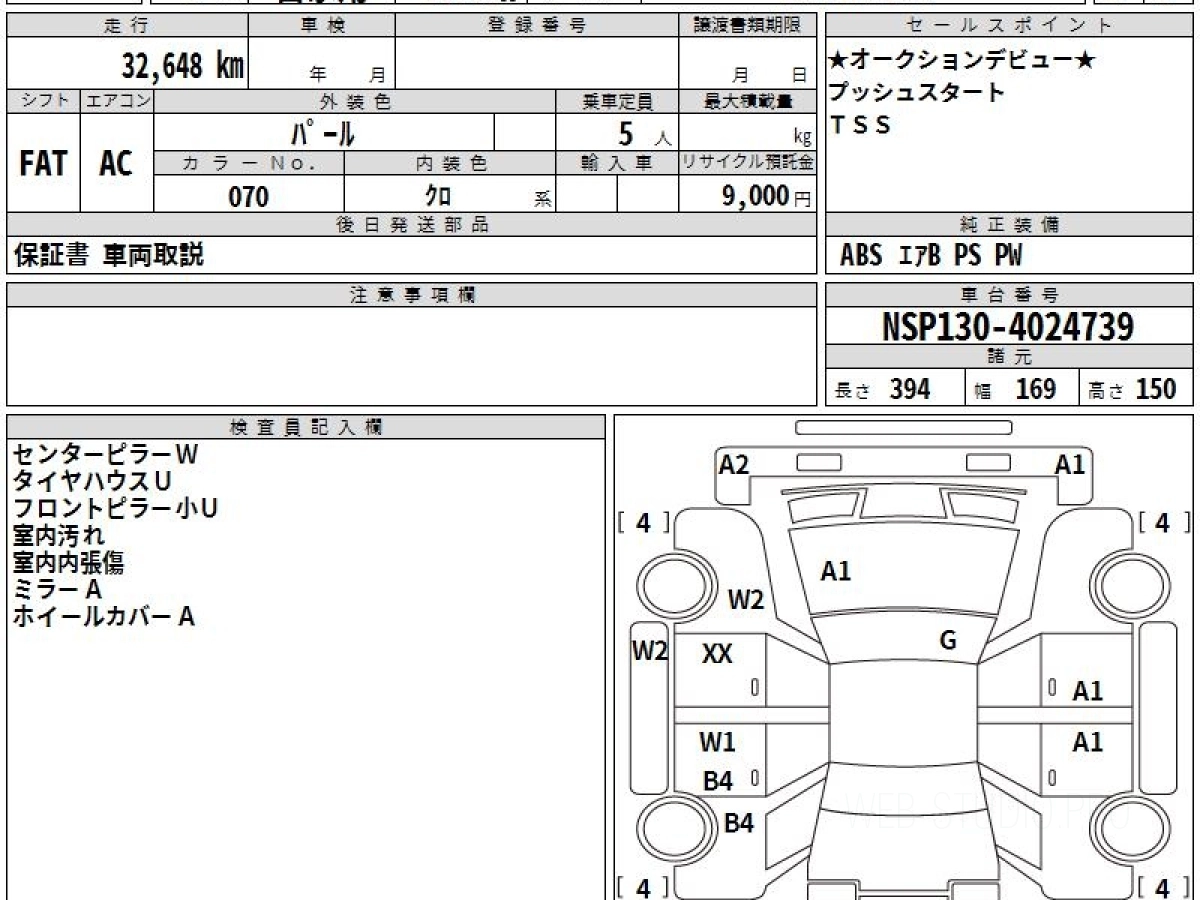Click the 検査員記入欄 header

click(x=306, y=427)
